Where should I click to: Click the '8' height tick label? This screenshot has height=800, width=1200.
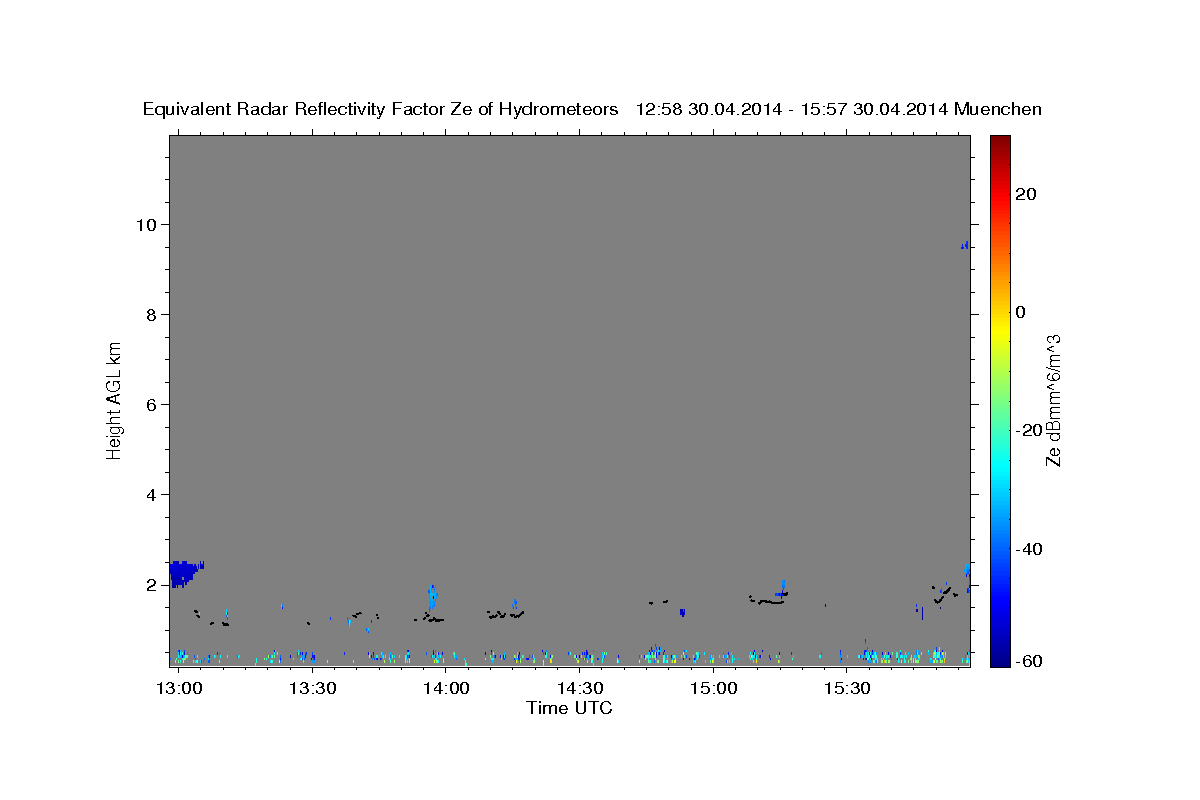point(153,315)
